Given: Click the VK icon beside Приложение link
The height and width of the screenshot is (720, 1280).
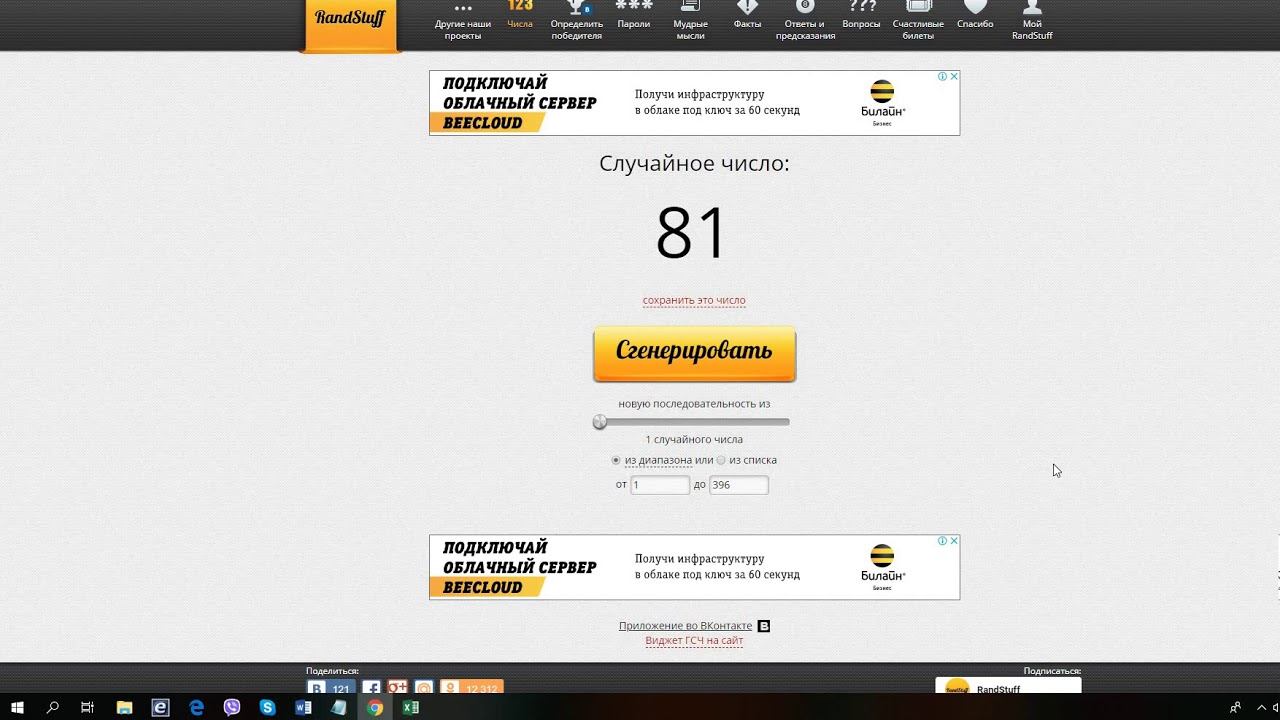Looking at the screenshot, I should (764, 626).
